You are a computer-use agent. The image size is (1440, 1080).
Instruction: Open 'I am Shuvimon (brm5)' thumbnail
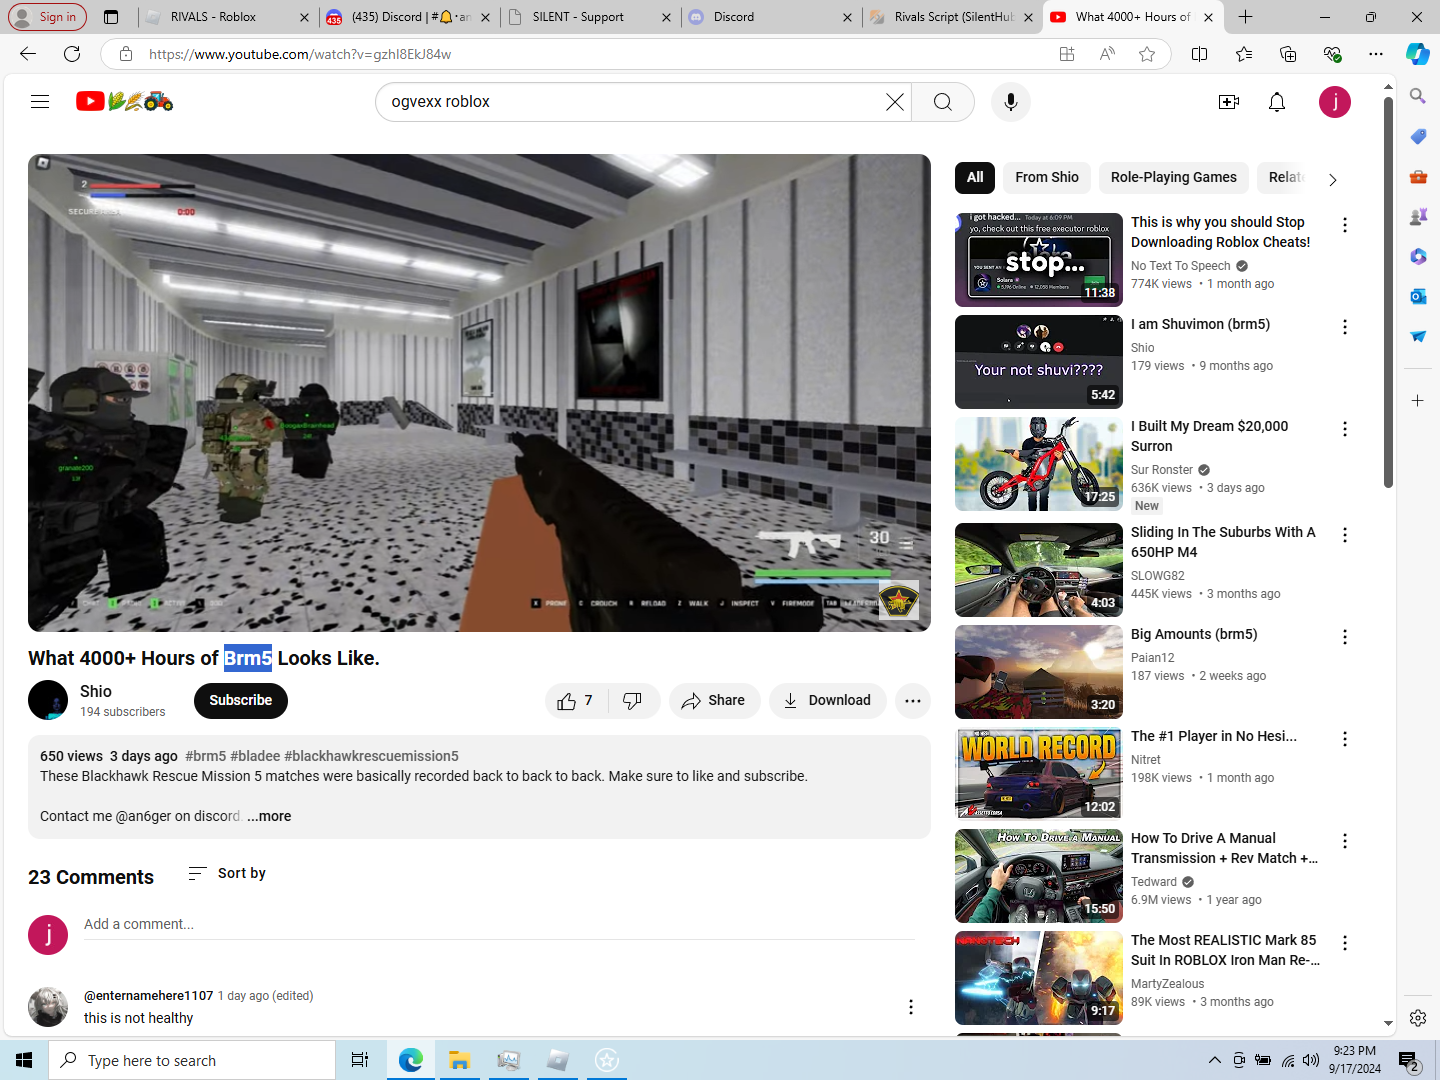(1039, 362)
